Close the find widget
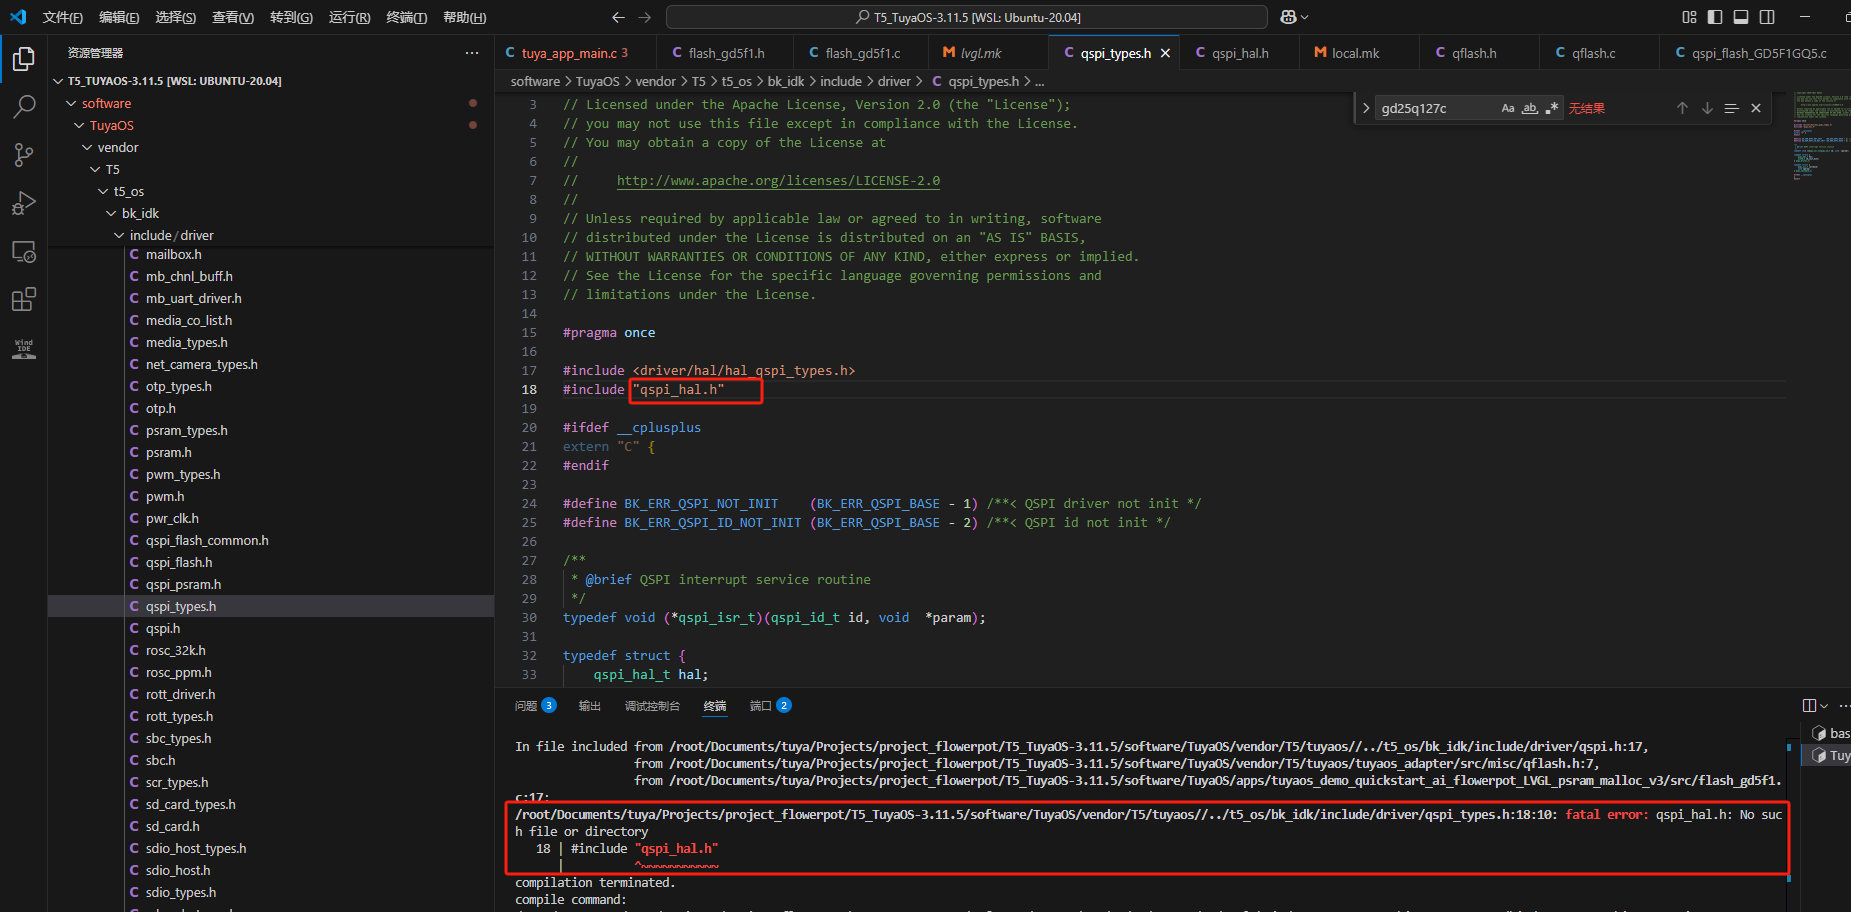Viewport: 1851px width, 912px height. coord(1756,108)
